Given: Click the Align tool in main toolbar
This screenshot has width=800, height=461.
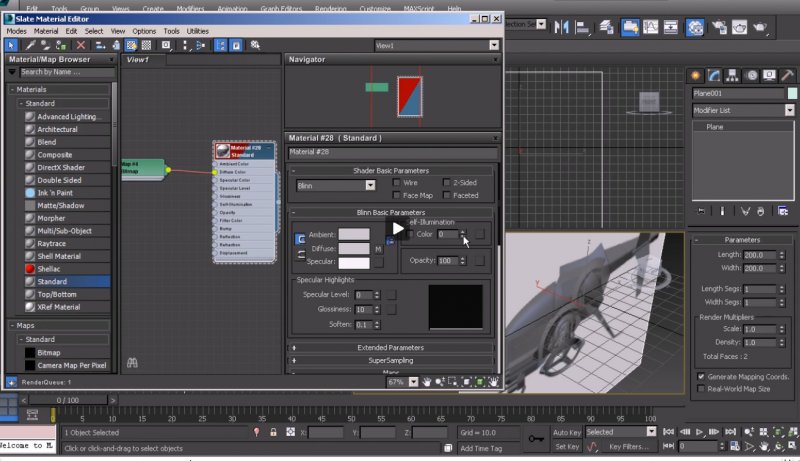Looking at the screenshot, I should tap(582, 27).
